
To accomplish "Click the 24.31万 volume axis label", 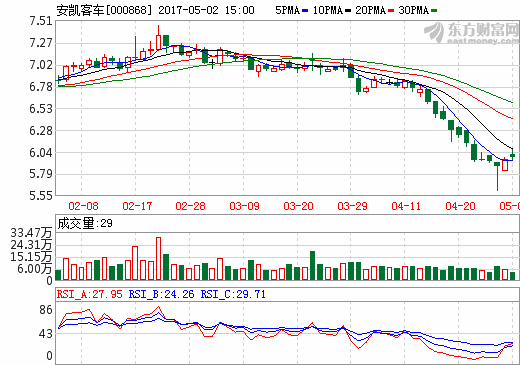I will click(31, 245).
